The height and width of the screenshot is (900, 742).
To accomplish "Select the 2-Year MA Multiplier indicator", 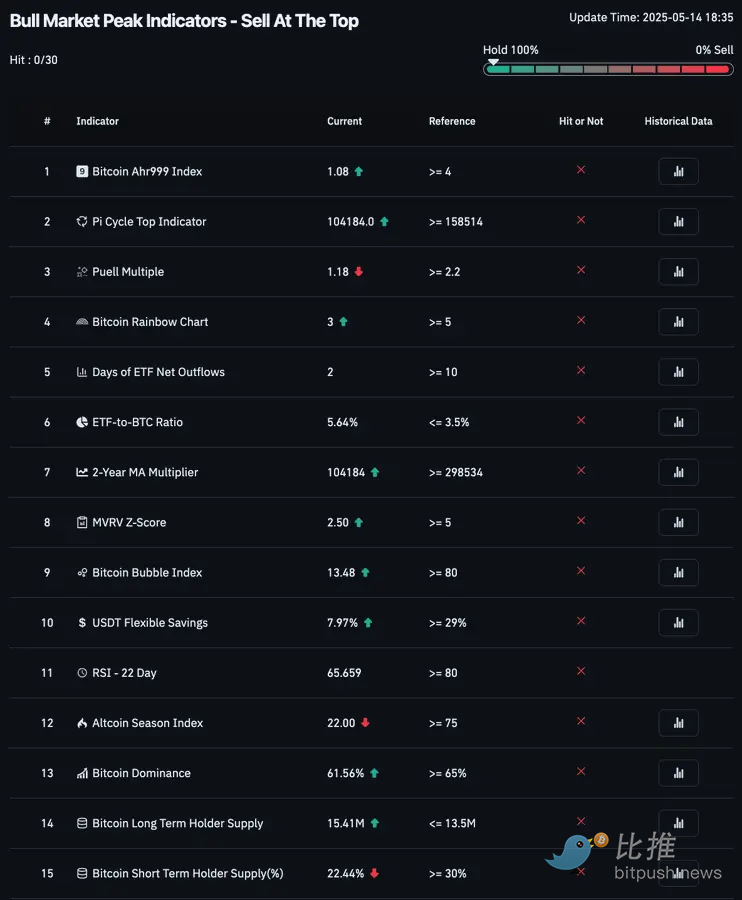I will tap(145, 472).
